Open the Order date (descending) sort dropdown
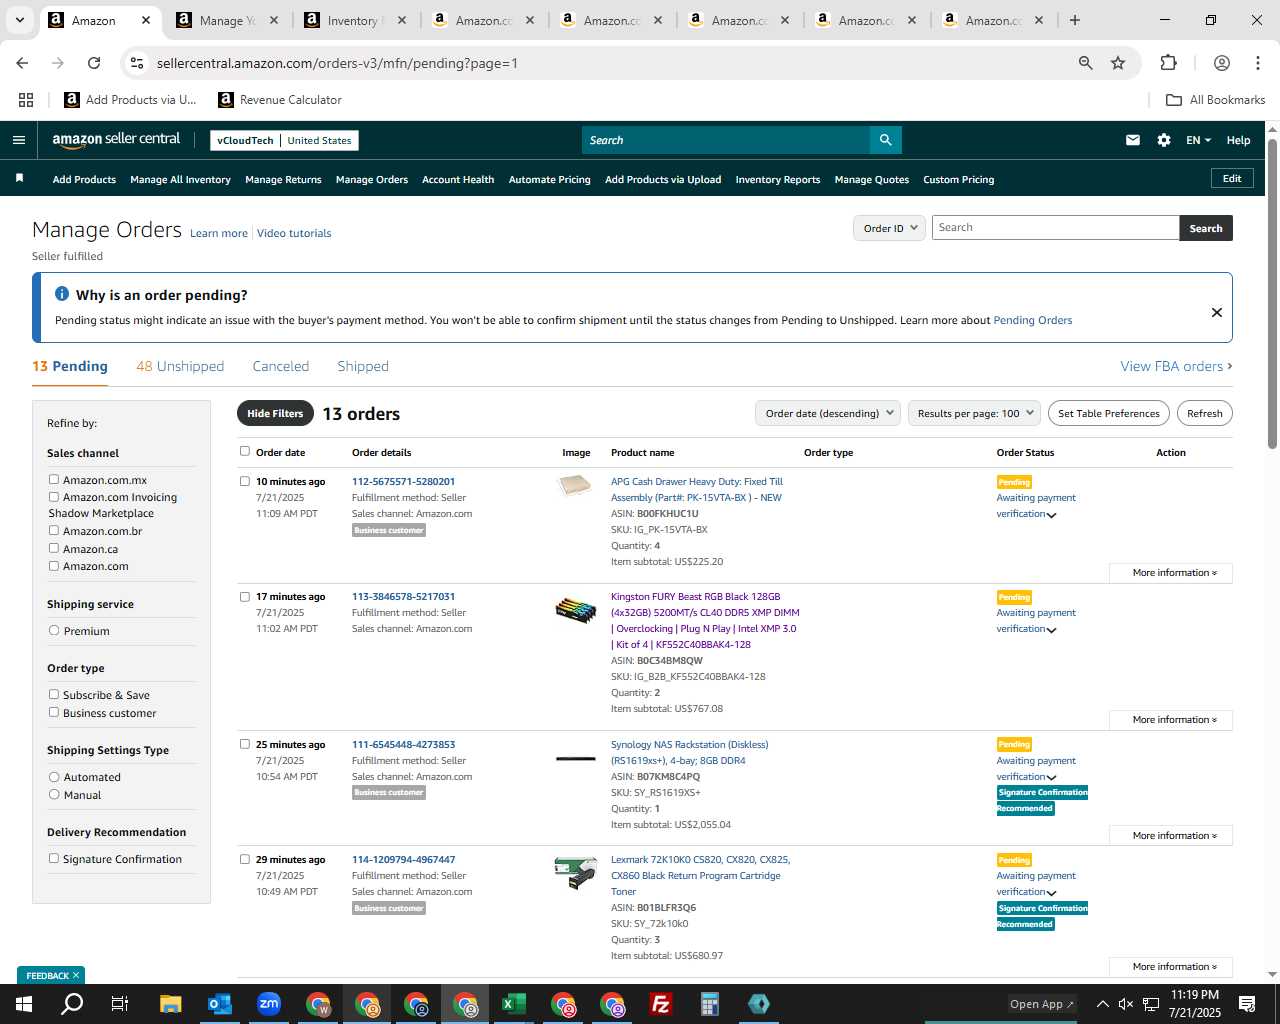The height and width of the screenshot is (1024, 1280). click(x=828, y=413)
